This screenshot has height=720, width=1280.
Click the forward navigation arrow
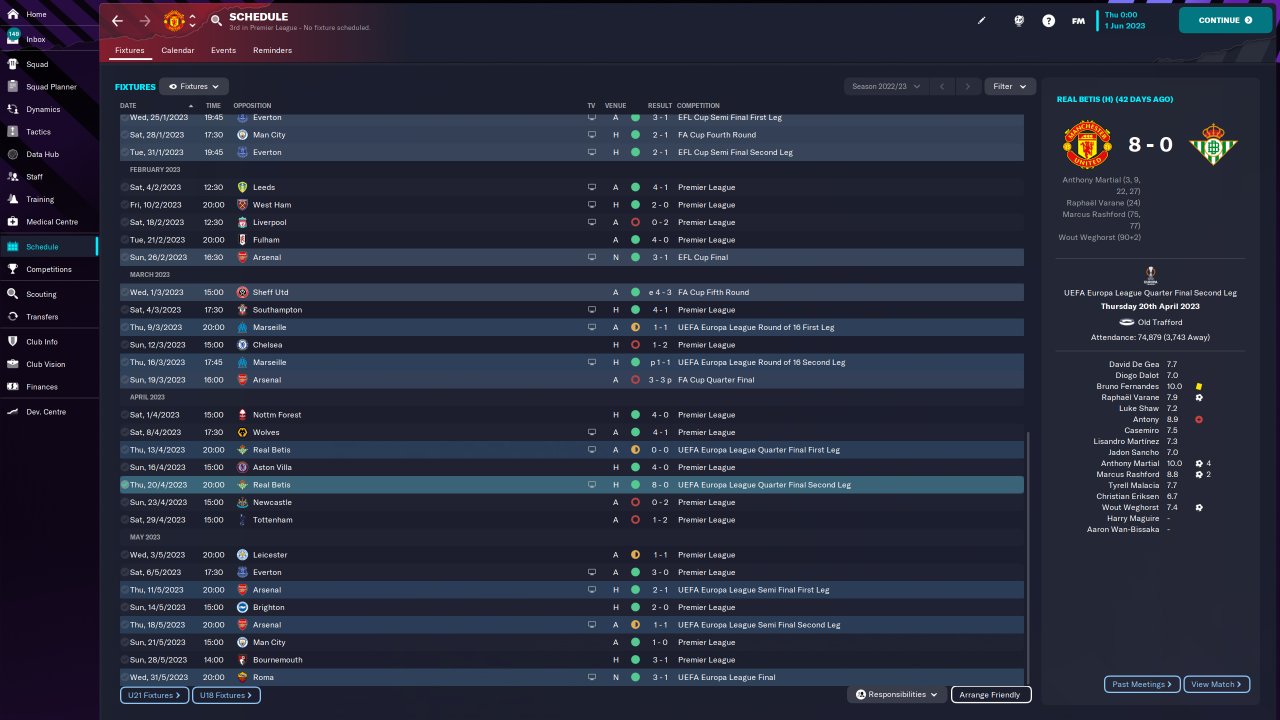pos(145,21)
